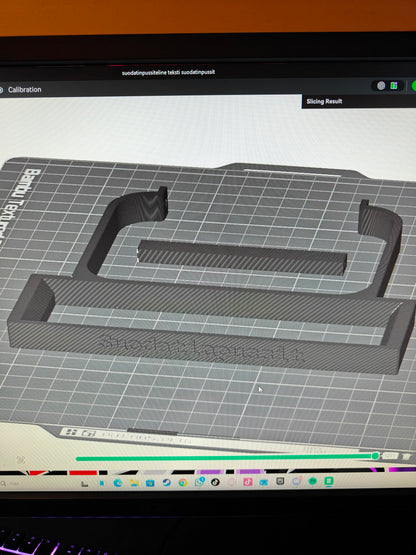The image size is (416, 555).
Task: Launch Steam from the taskbar
Action: click(x=166, y=482)
